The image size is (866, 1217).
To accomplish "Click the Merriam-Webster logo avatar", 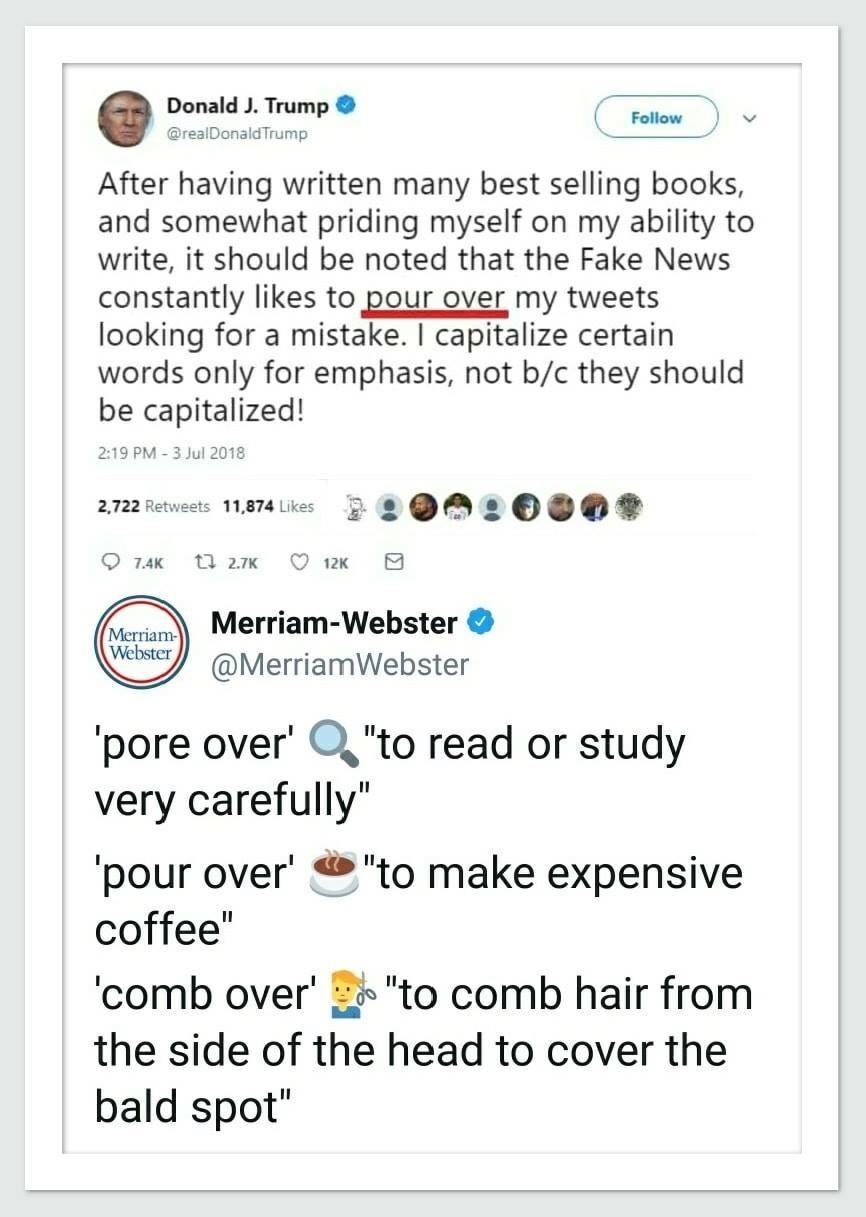I will click(139, 645).
